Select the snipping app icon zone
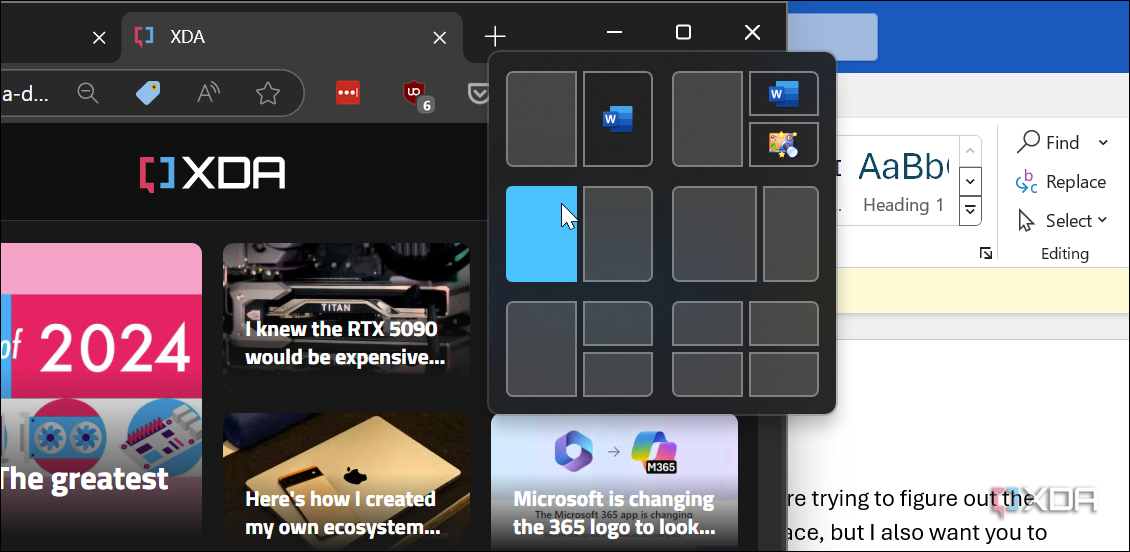1130x552 pixels. 784,145
